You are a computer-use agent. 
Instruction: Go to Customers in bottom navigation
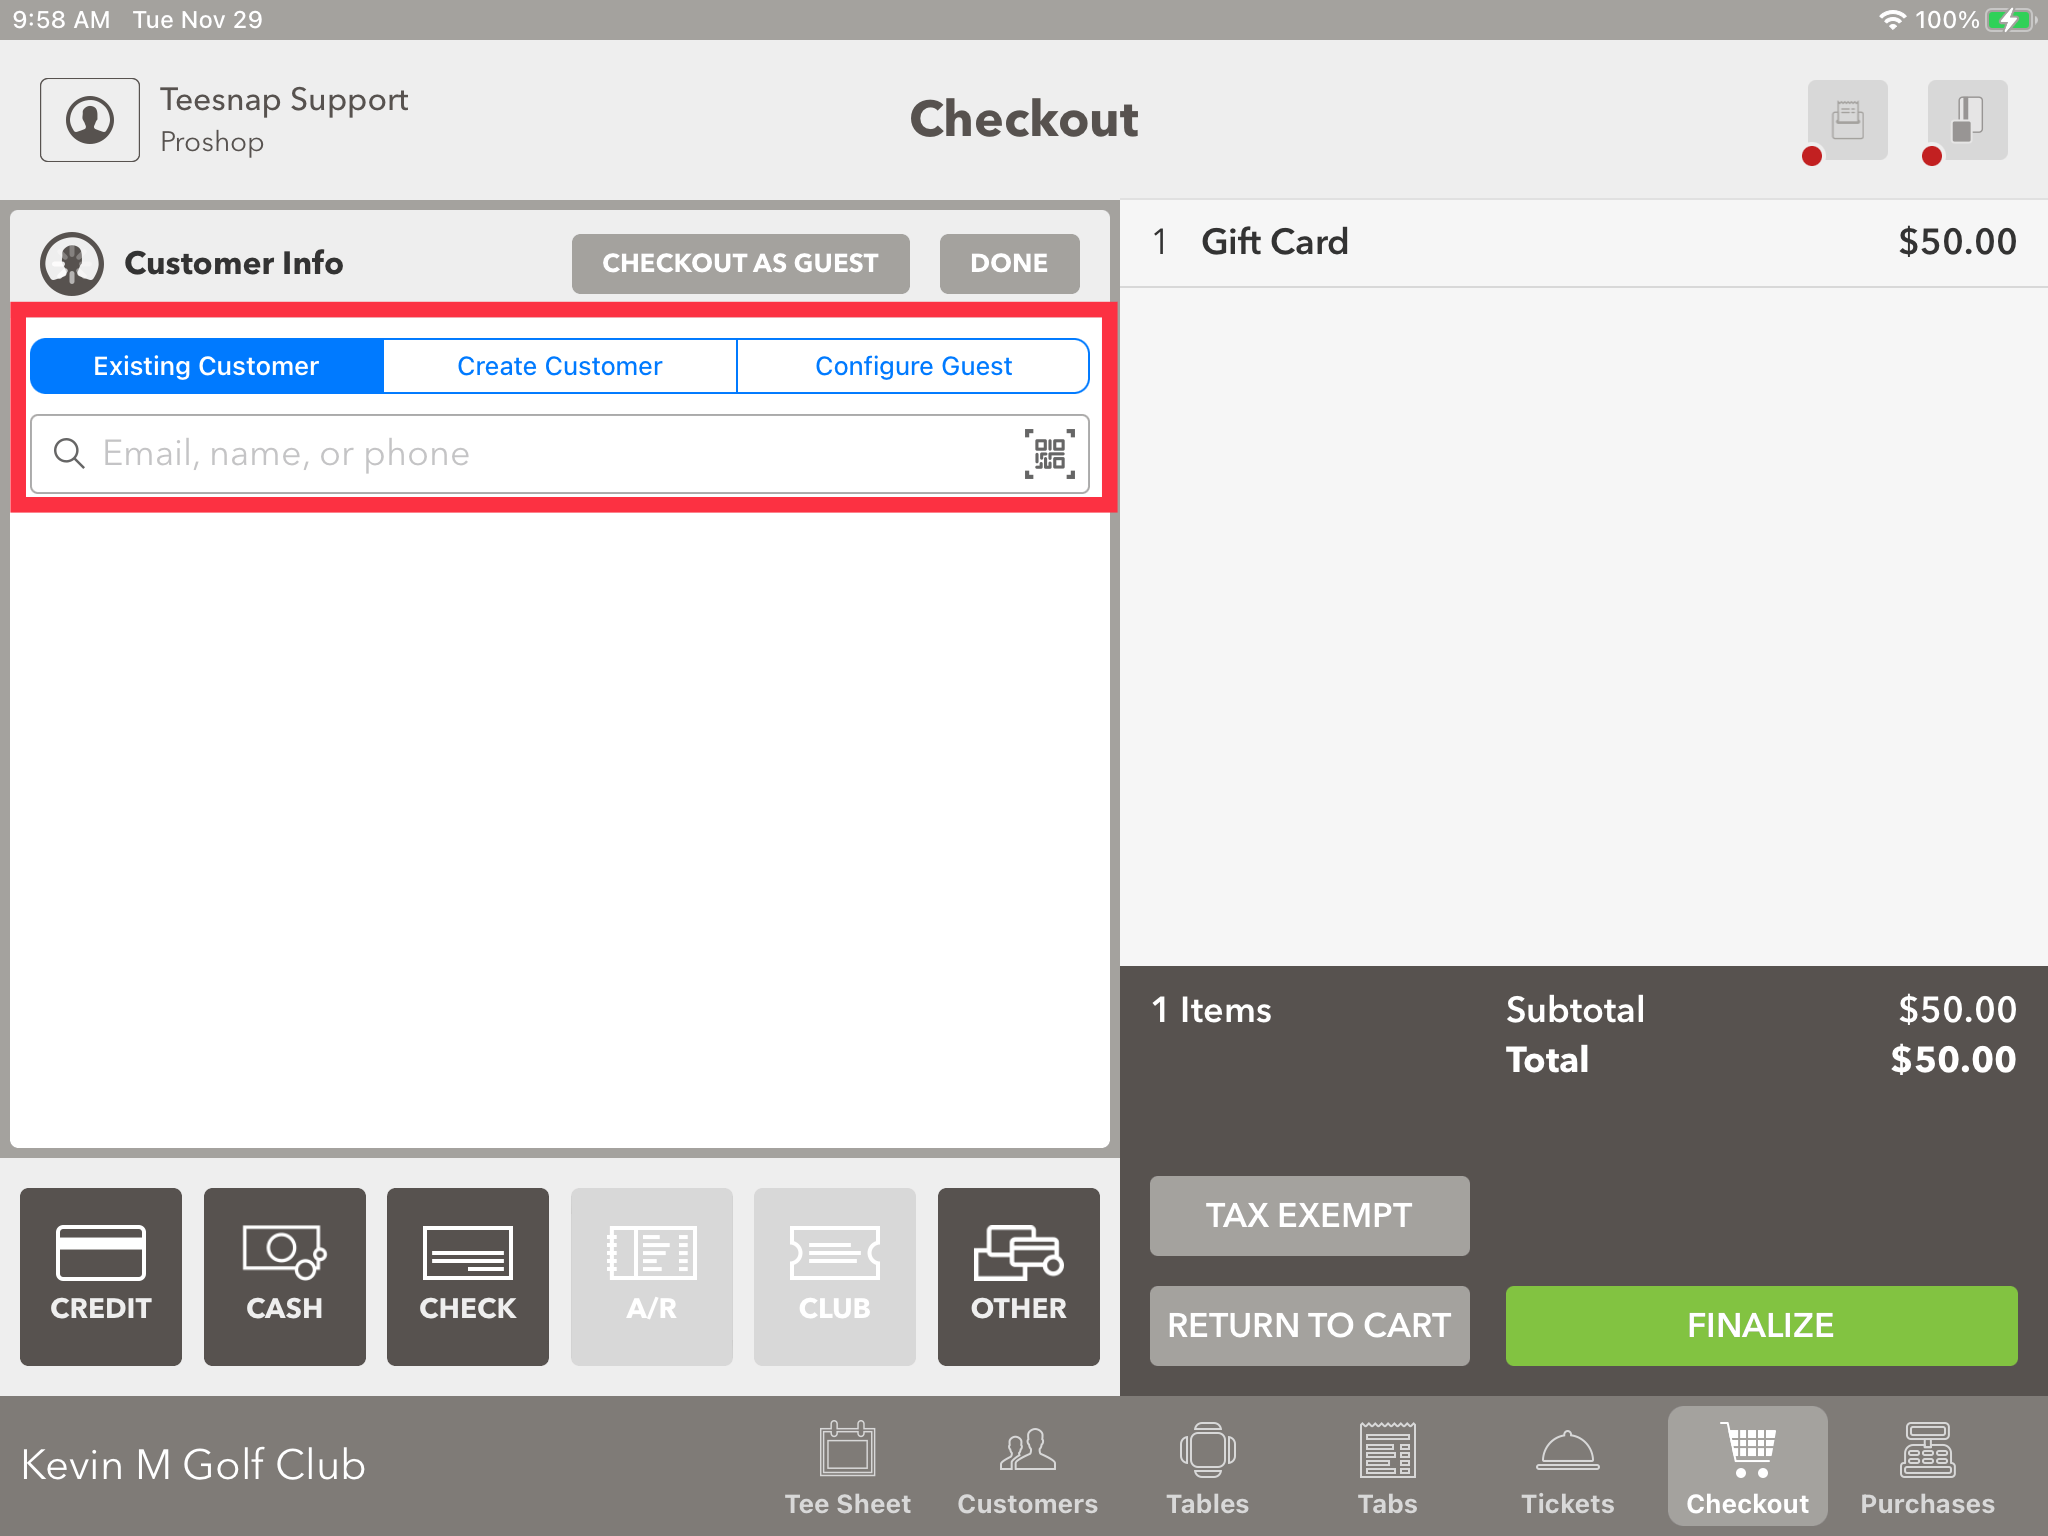coord(1027,1466)
